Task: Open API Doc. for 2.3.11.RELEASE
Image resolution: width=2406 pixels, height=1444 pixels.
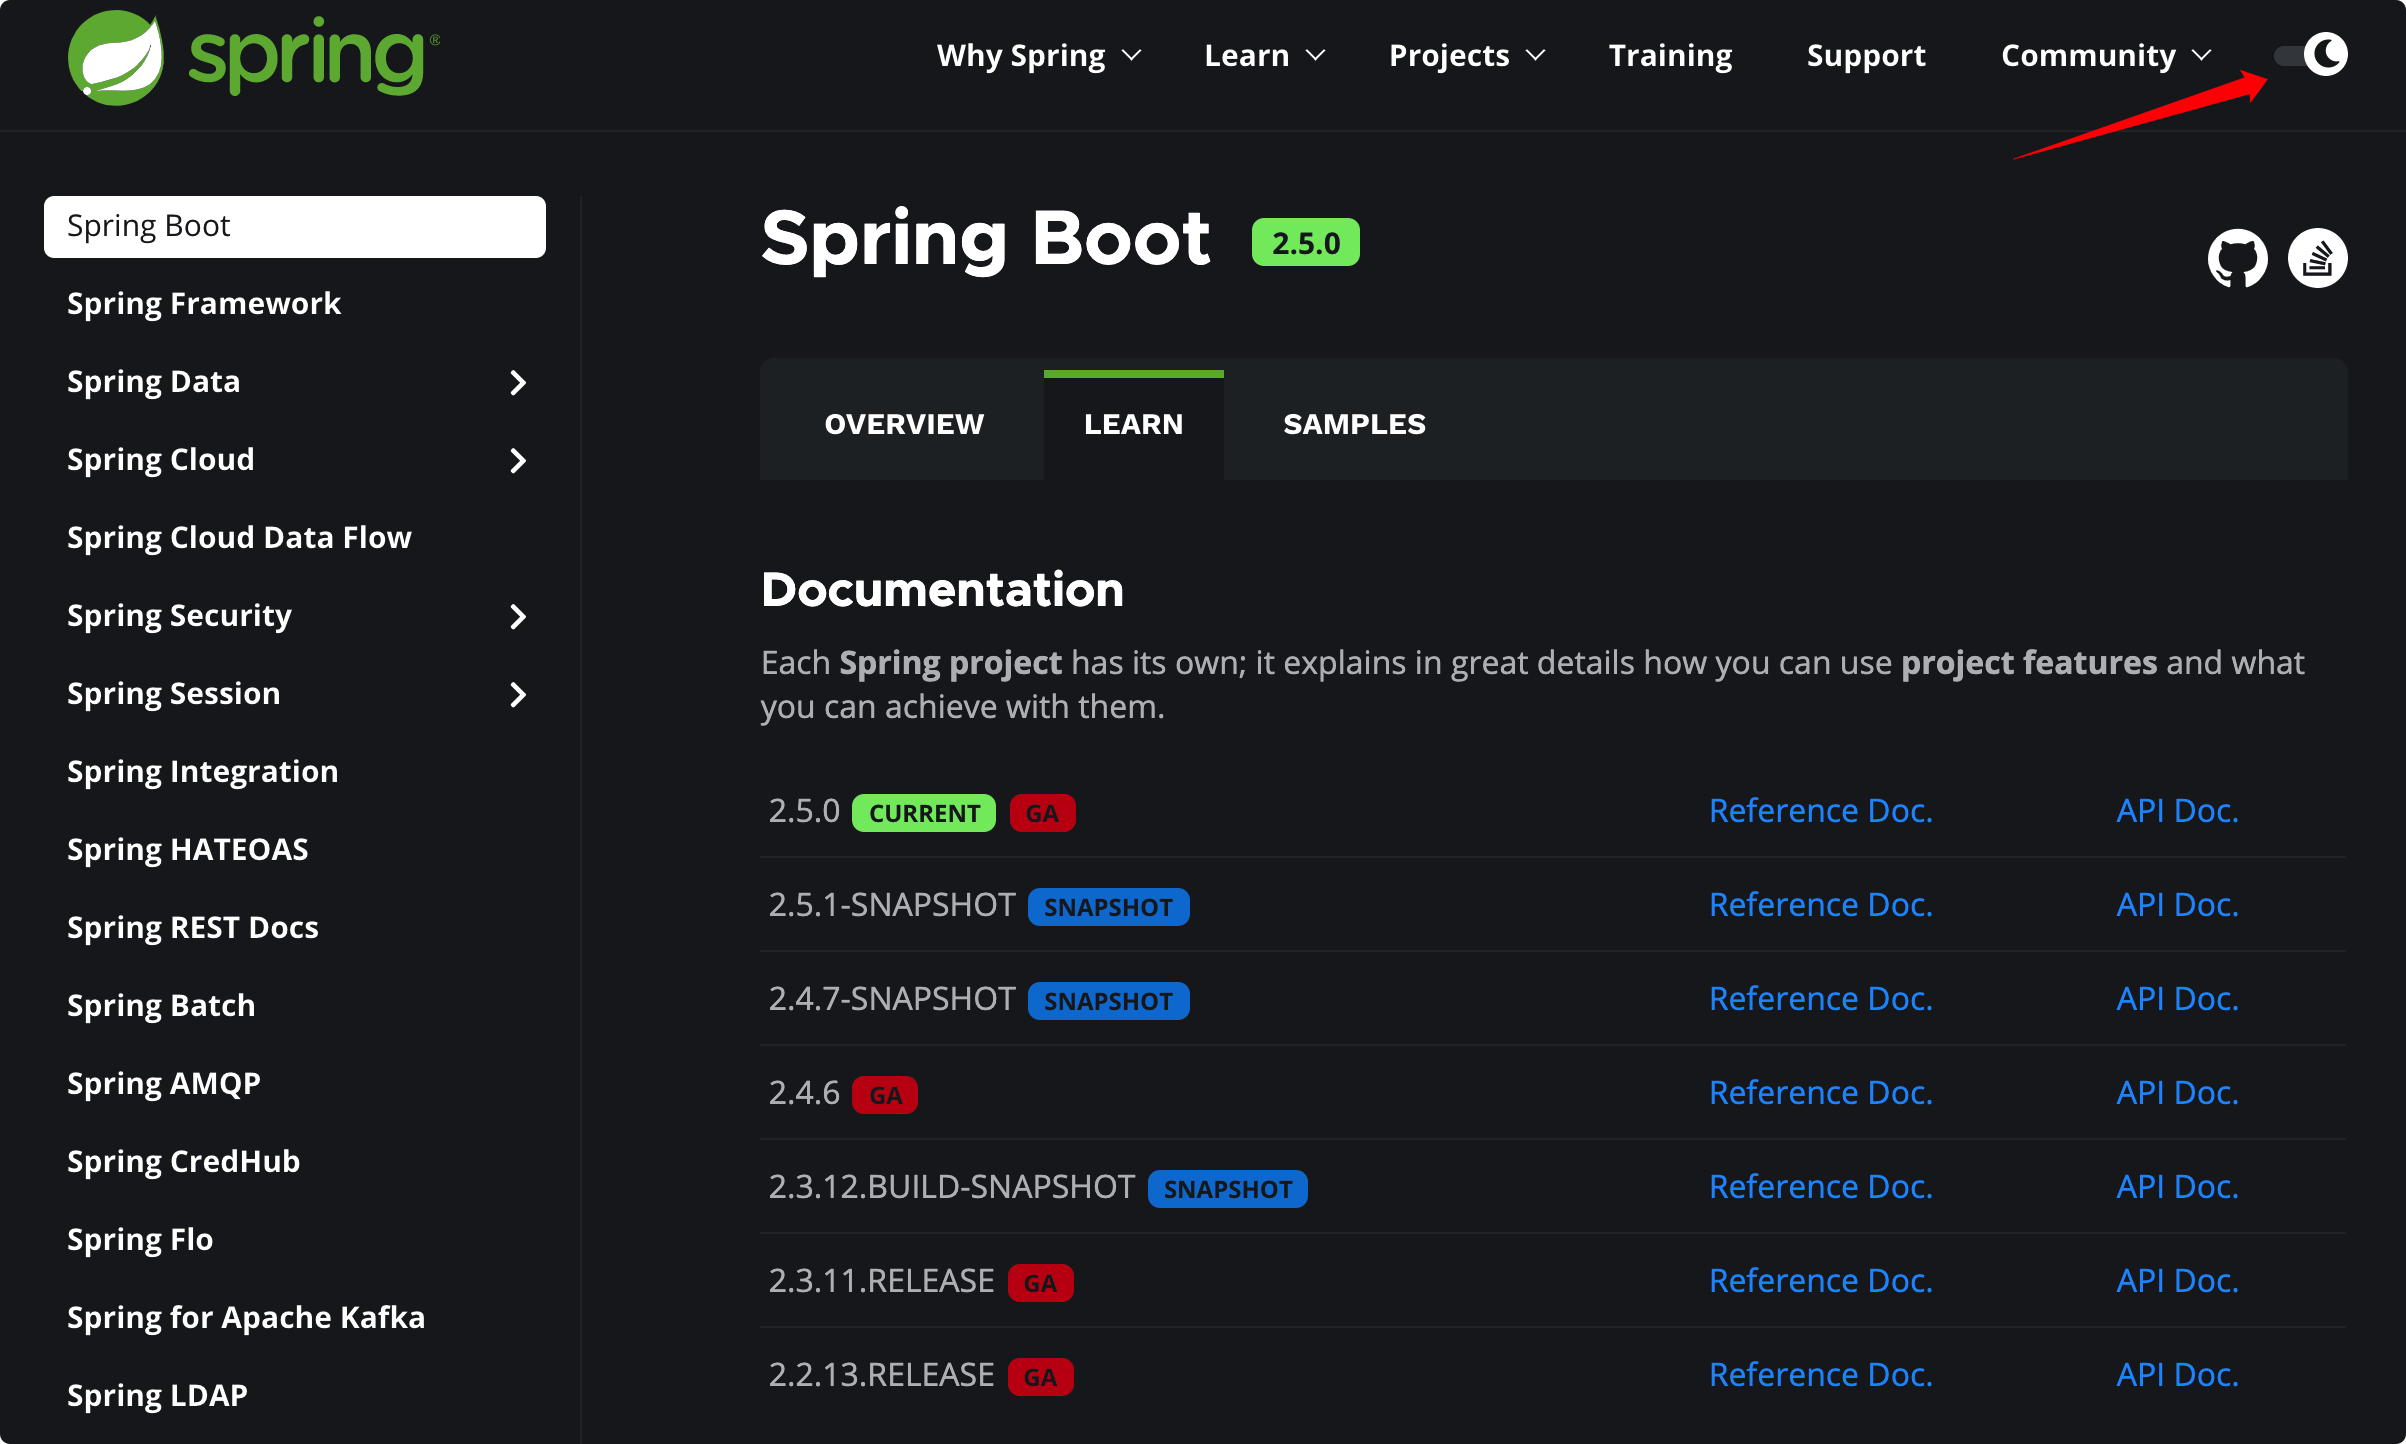Action: click(2177, 1280)
